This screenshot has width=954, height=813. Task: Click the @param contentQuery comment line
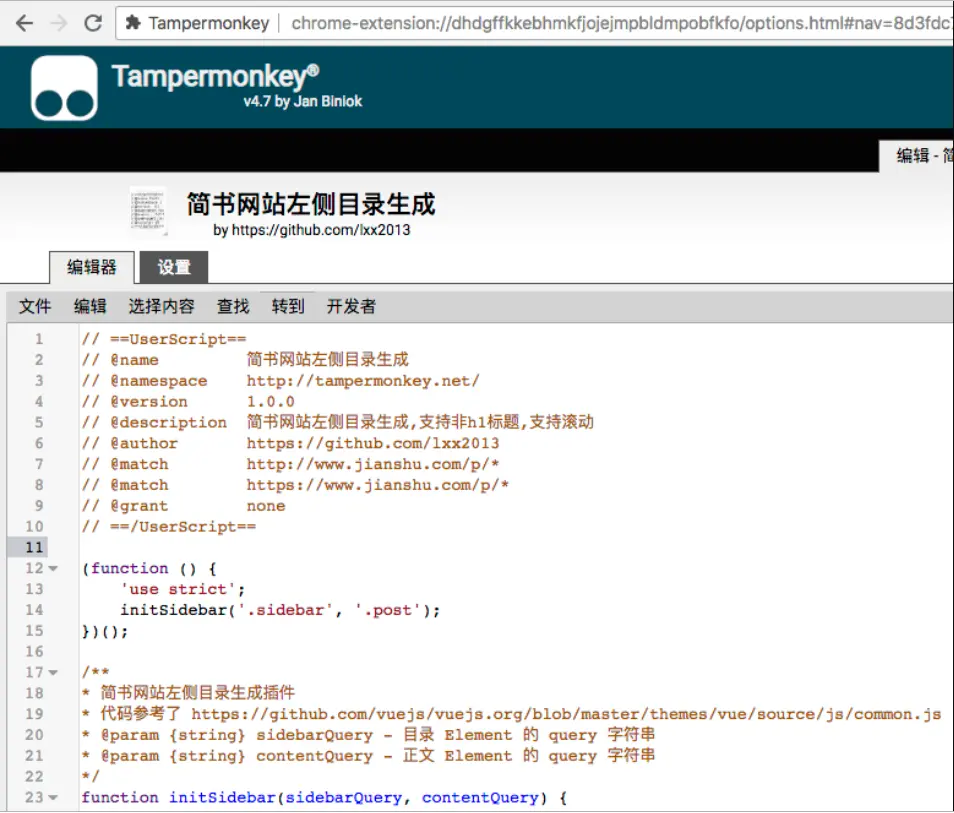(x=369, y=755)
